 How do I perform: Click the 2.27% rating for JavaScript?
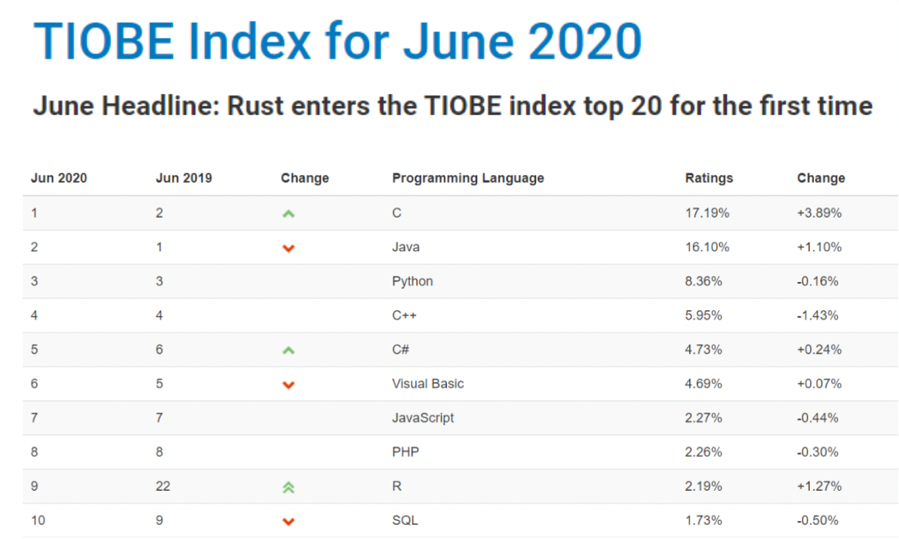pyautogui.click(x=703, y=418)
